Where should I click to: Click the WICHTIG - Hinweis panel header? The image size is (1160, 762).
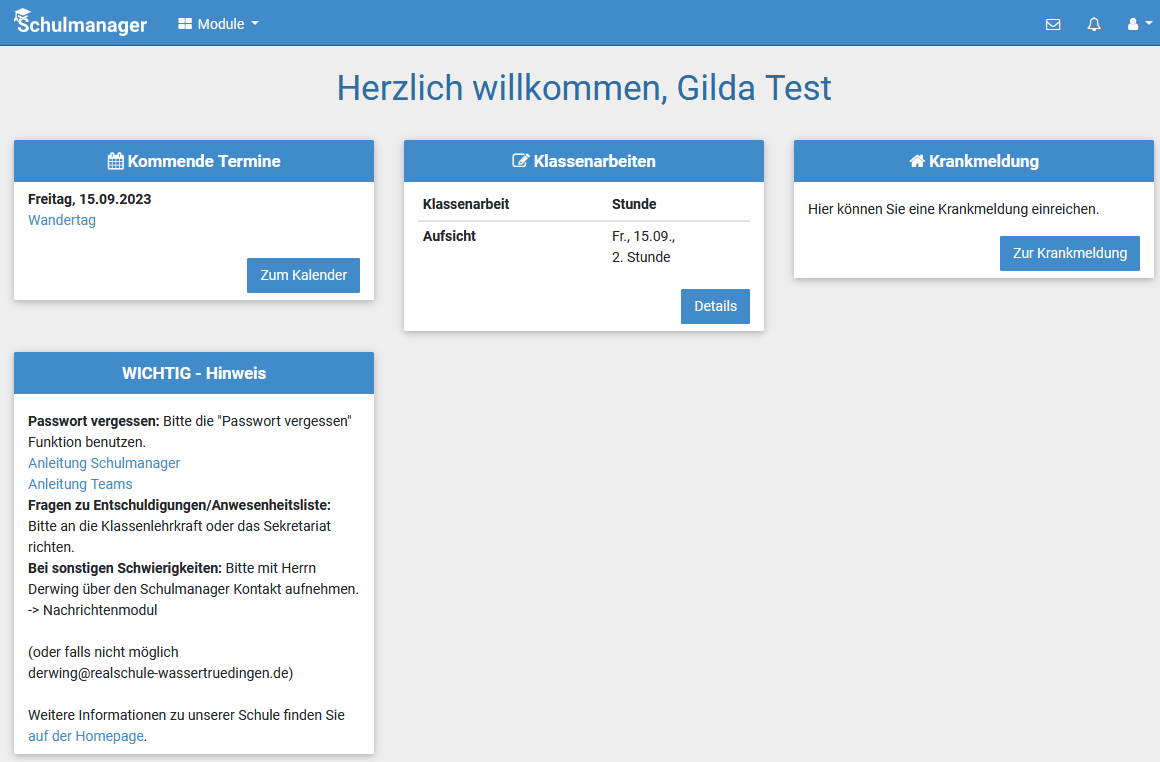coord(194,373)
